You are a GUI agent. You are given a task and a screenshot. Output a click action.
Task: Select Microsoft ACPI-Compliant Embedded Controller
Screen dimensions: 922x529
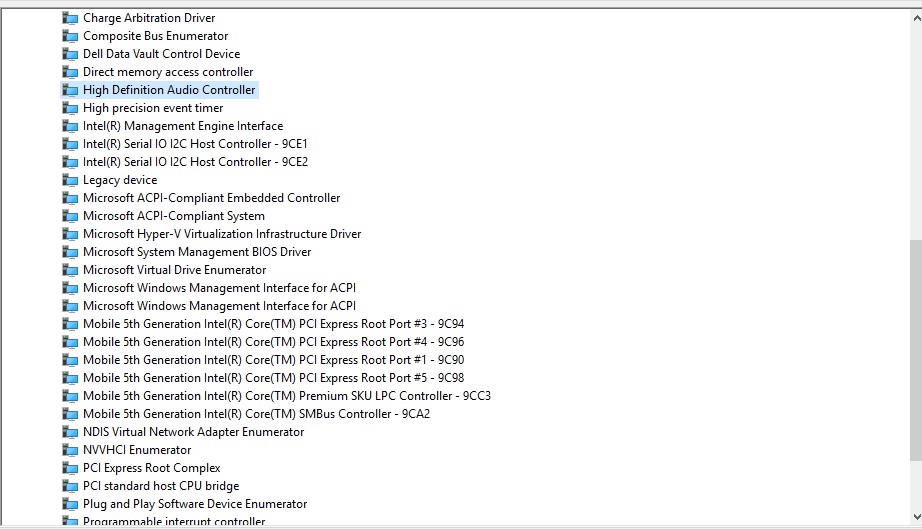(211, 198)
